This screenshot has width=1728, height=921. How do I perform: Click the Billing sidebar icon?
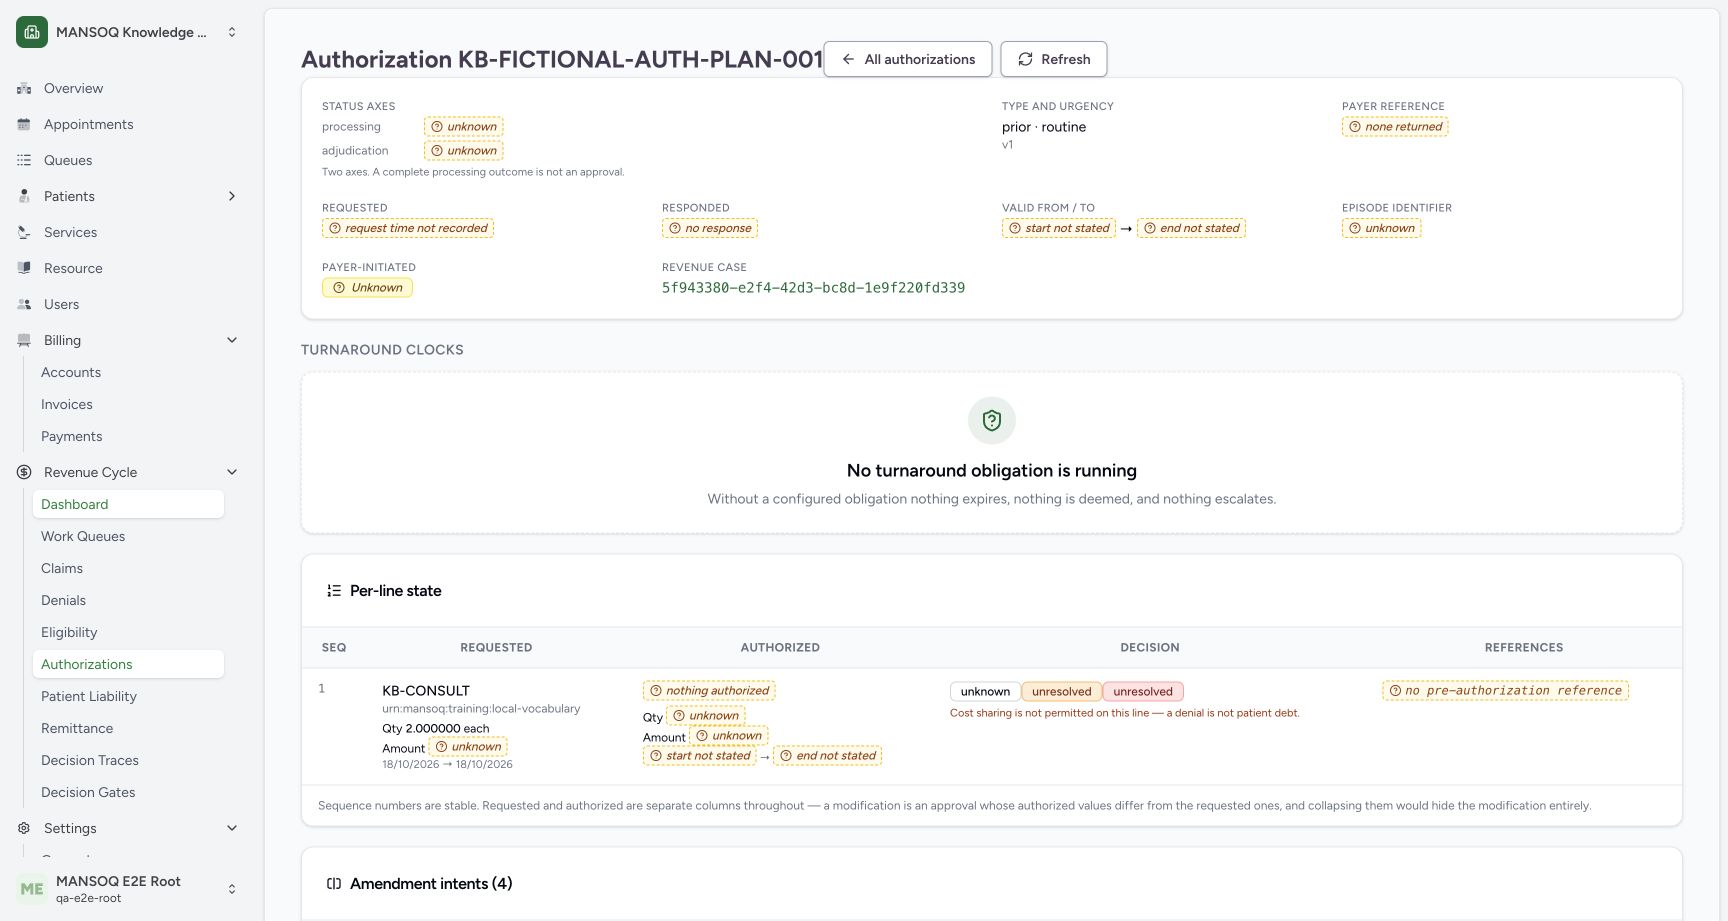[x=24, y=340]
